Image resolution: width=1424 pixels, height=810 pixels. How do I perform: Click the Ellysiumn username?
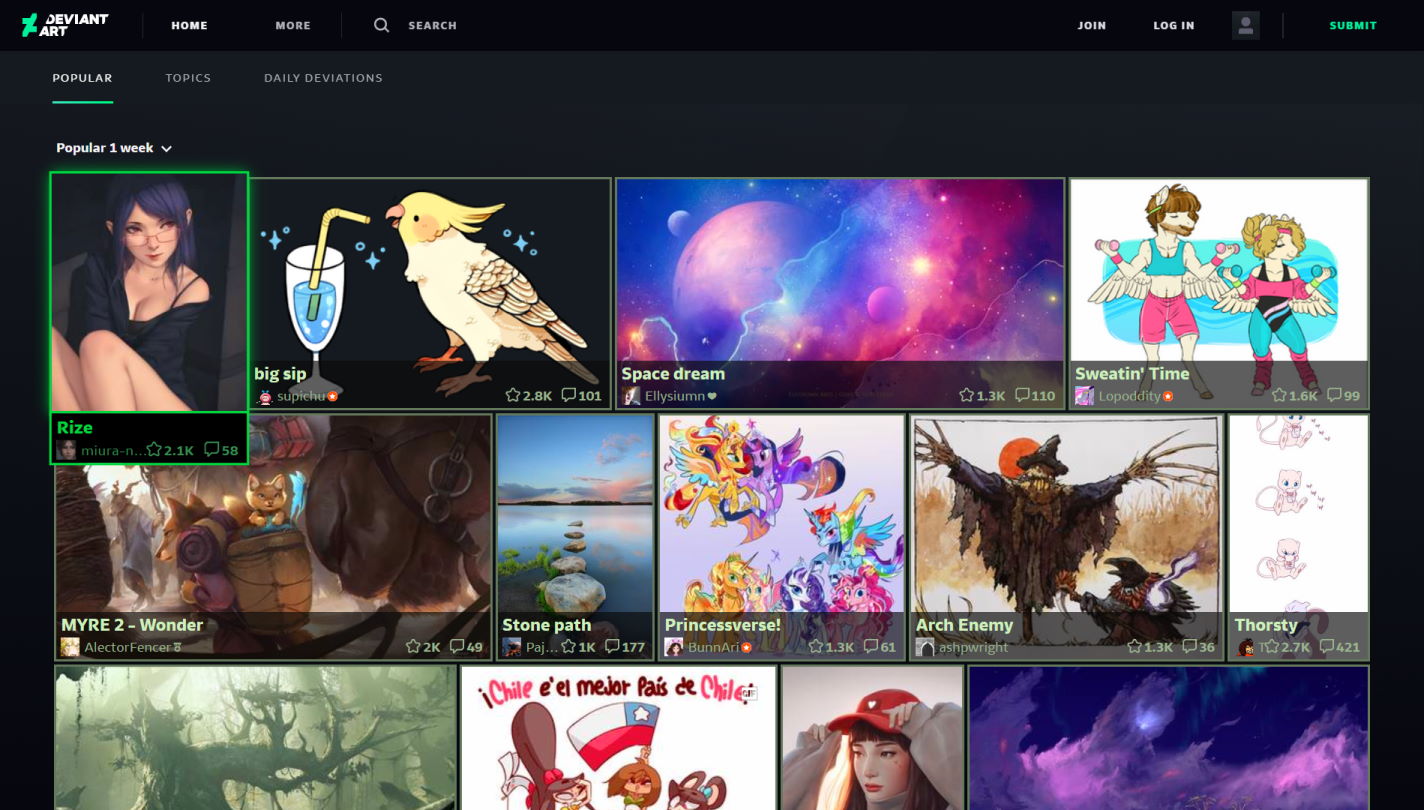click(675, 396)
